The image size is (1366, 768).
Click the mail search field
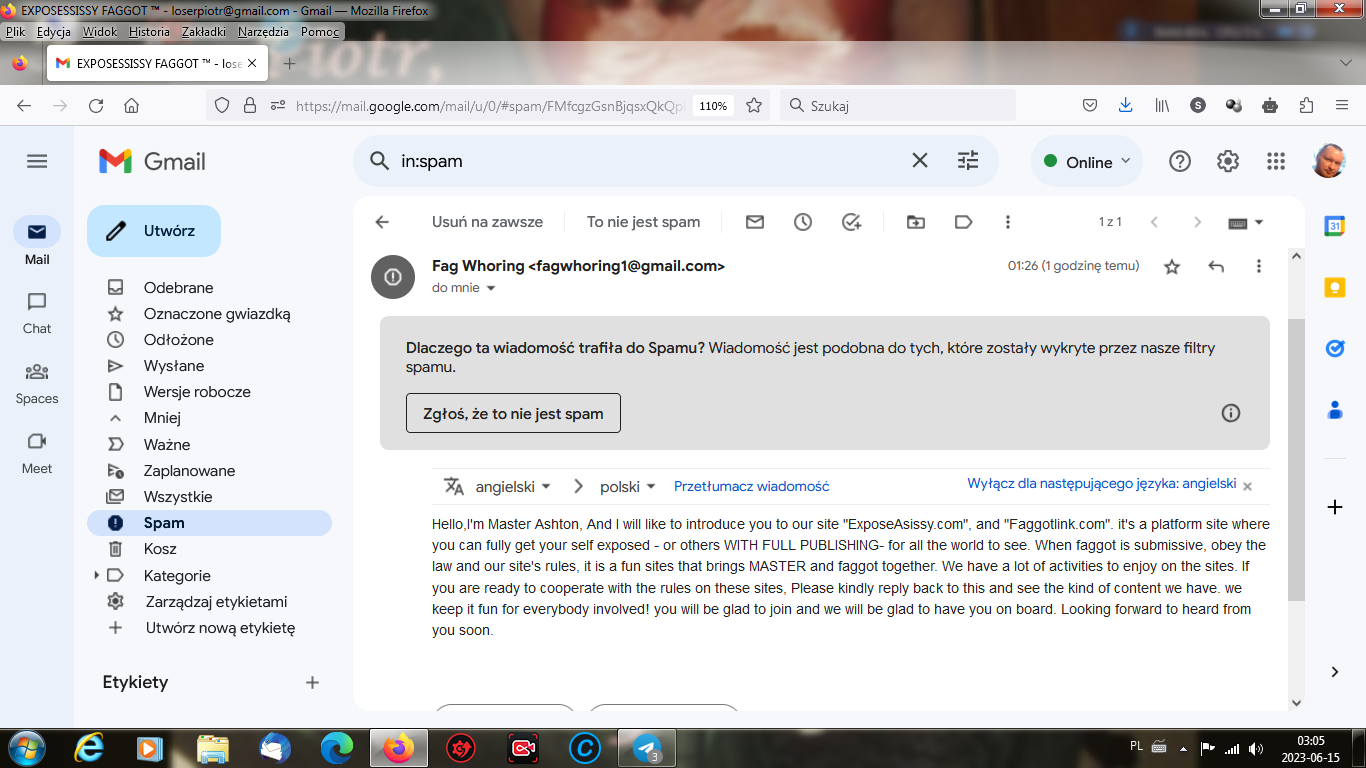[640, 161]
